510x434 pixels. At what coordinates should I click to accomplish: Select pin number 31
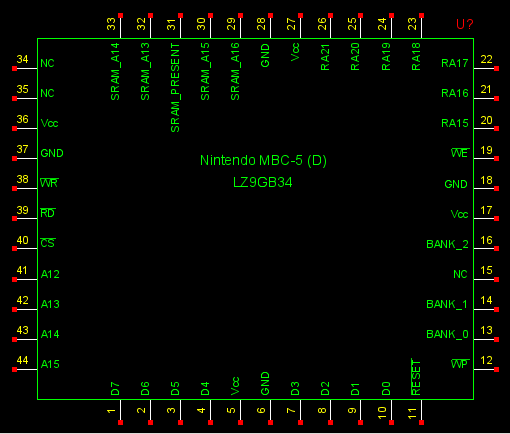[171, 24]
